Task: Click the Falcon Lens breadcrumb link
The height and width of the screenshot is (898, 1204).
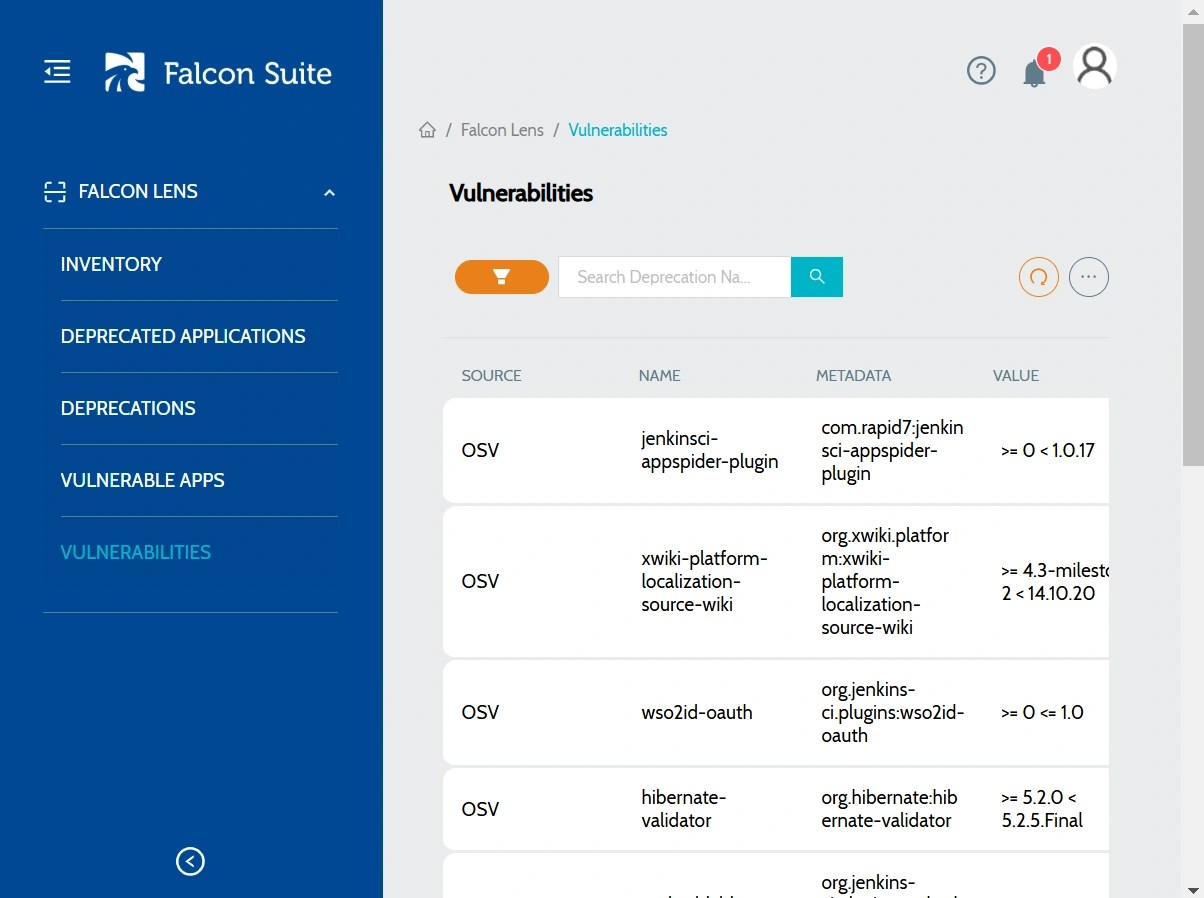Action: click(x=502, y=130)
